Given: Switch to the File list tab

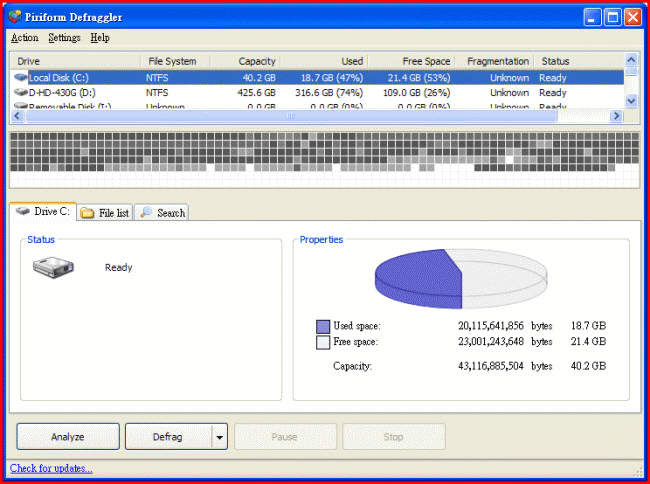Looking at the screenshot, I should point(106,213).
